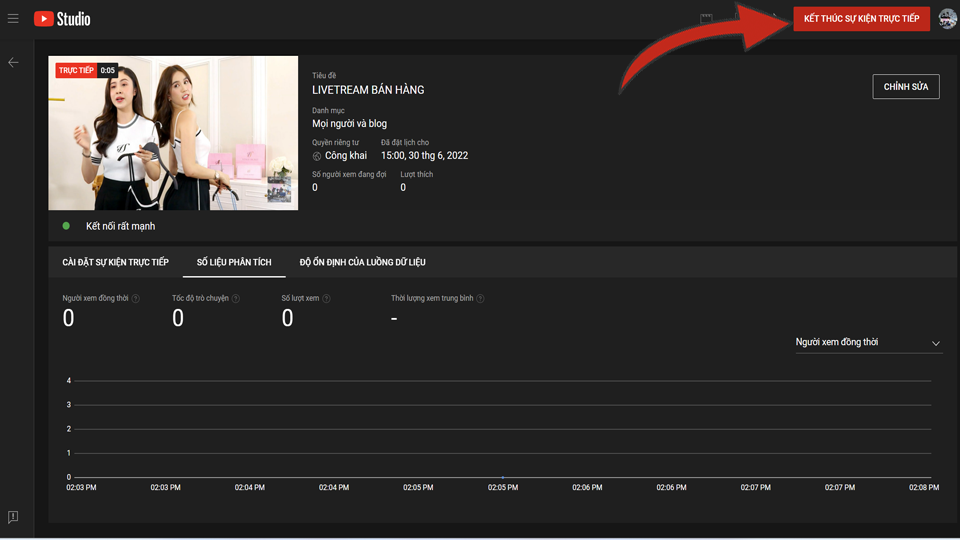960x540 pixels.
Task: Switch to Cài đặt sự kiện trực tiếp tab
Action: tap(115, 262)
